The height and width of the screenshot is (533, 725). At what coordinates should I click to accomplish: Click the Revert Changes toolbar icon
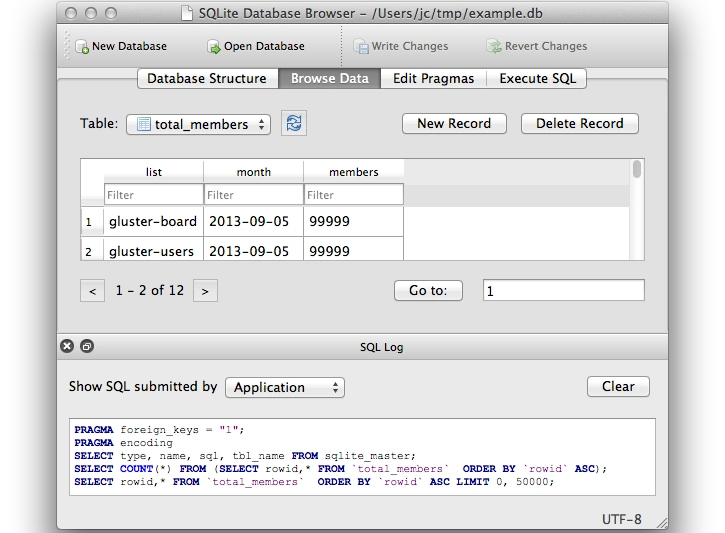pos(494,47)
